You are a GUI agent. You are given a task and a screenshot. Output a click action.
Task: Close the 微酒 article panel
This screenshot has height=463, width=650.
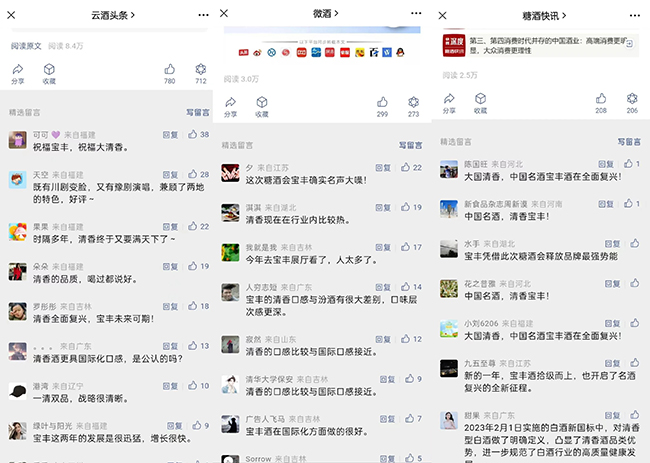(224, 13)
